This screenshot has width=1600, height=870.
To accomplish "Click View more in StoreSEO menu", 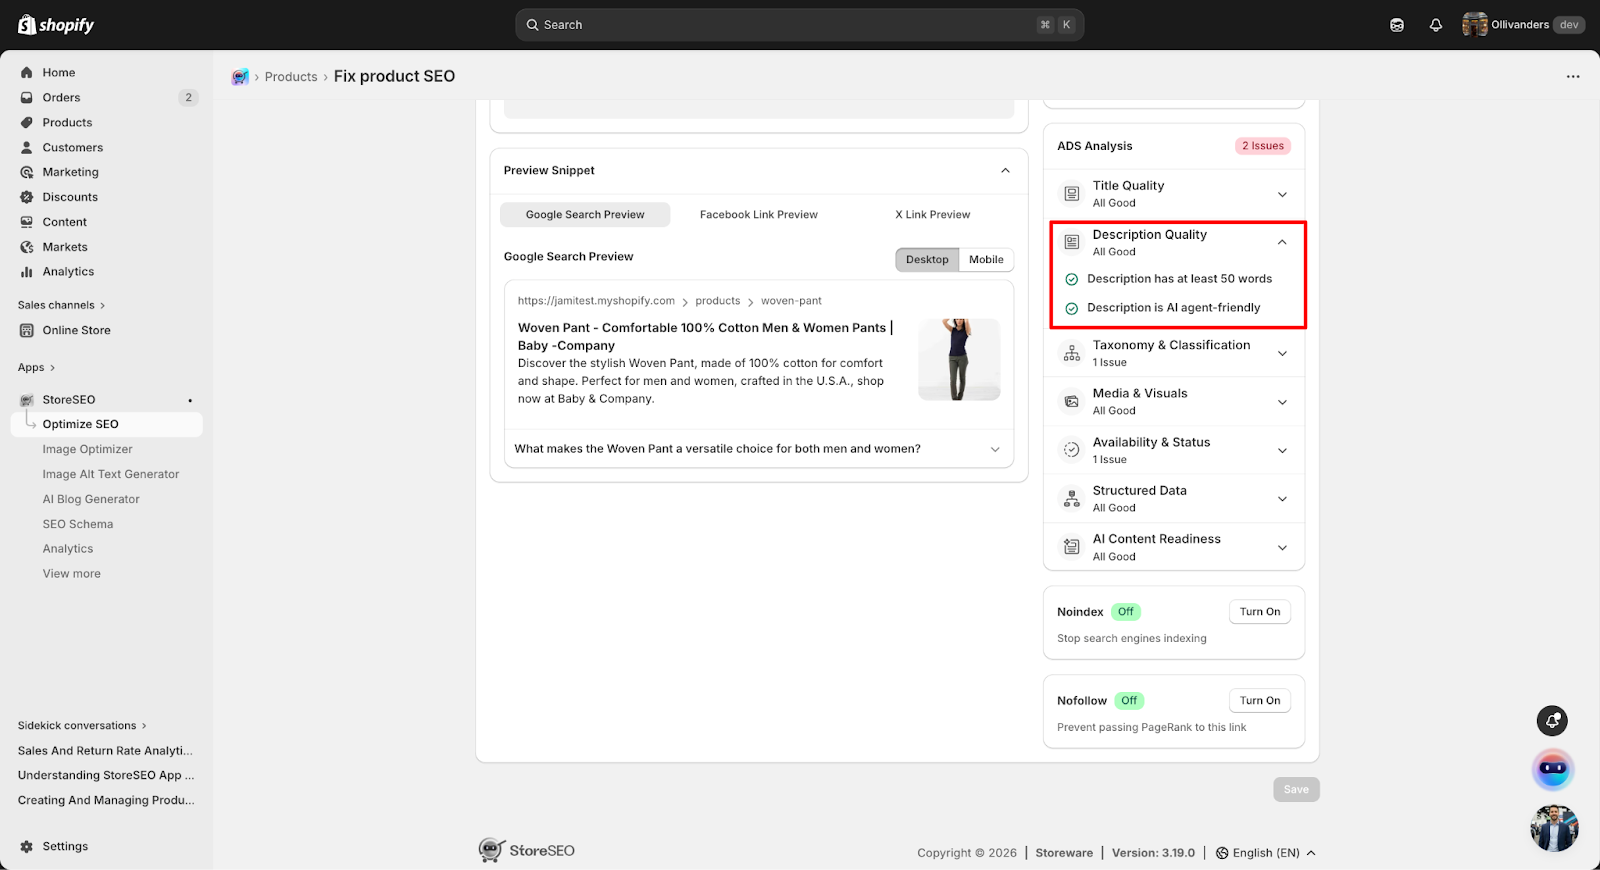I will click(x=72, y=574).
